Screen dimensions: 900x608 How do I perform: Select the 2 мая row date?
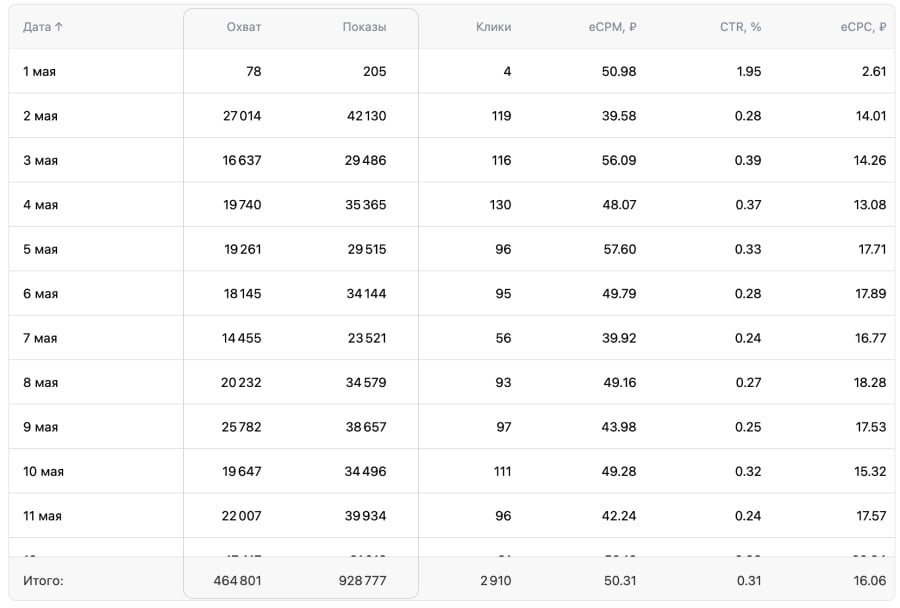coord(40,116)
